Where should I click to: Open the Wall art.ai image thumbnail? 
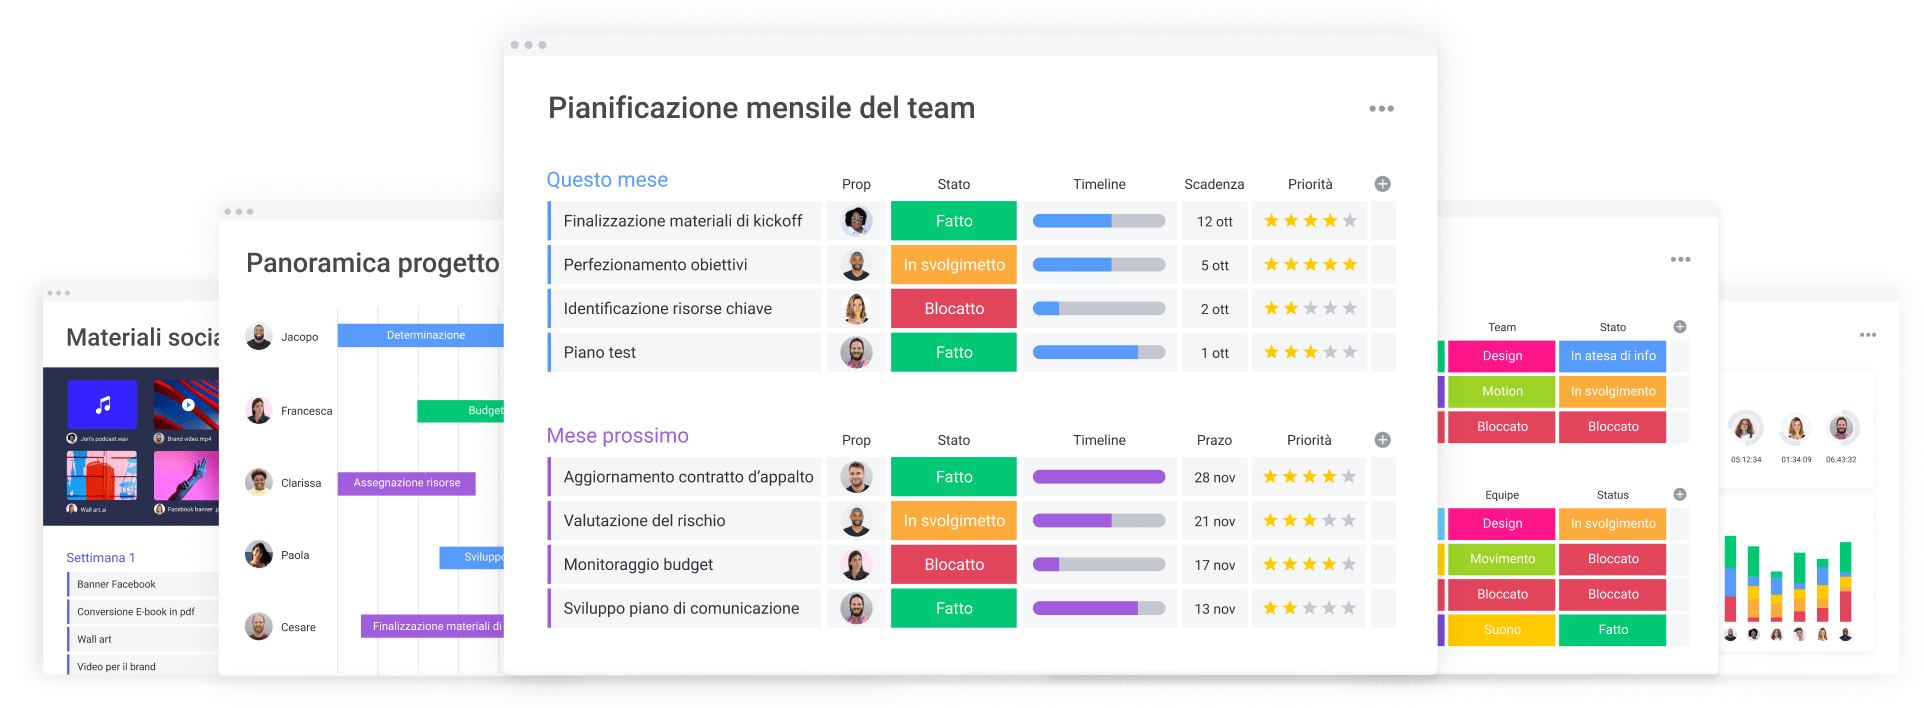102,475
